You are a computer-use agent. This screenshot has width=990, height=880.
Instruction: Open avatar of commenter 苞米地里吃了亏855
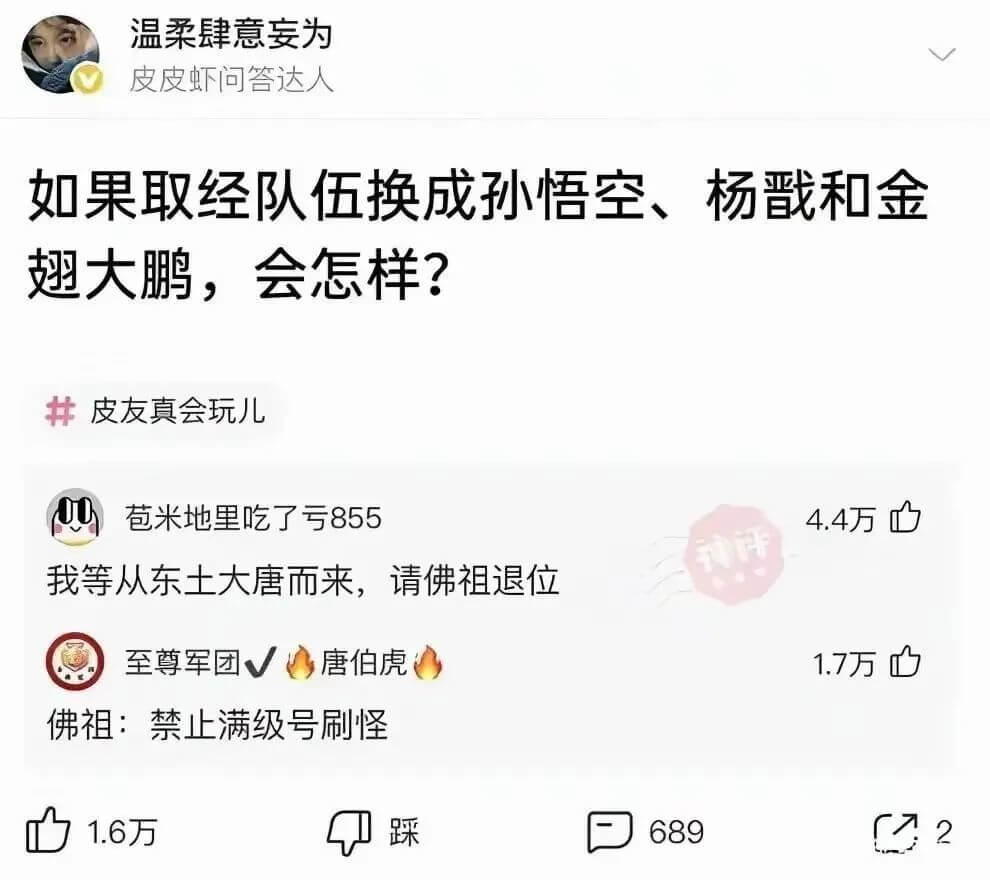[75, 519]
